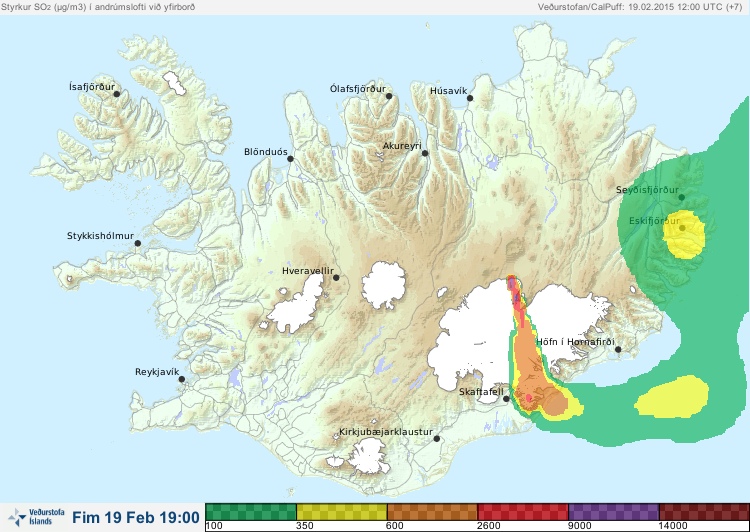
Task: Click the dark red 14000 legend swatch
Action: tap(704, 512)
